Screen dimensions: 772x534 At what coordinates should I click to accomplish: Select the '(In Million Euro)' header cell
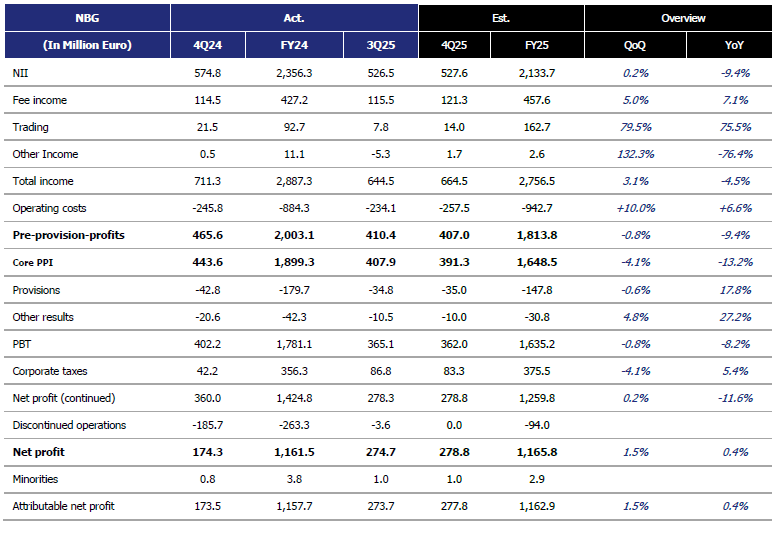point(87,45)
